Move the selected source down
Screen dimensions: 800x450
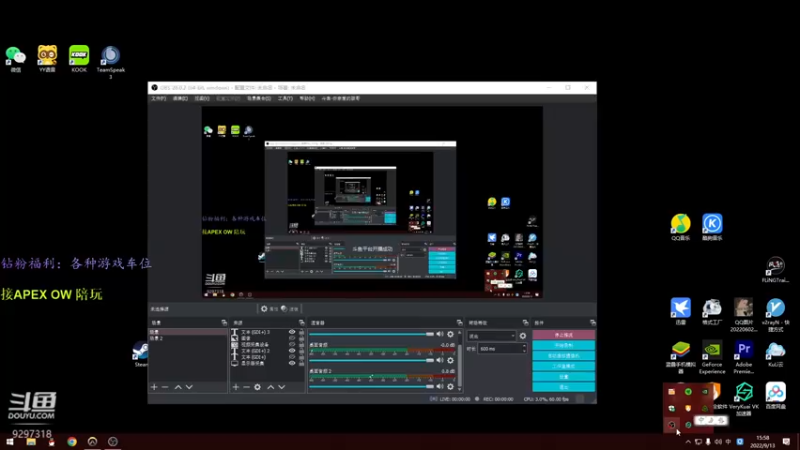[282, 387]
